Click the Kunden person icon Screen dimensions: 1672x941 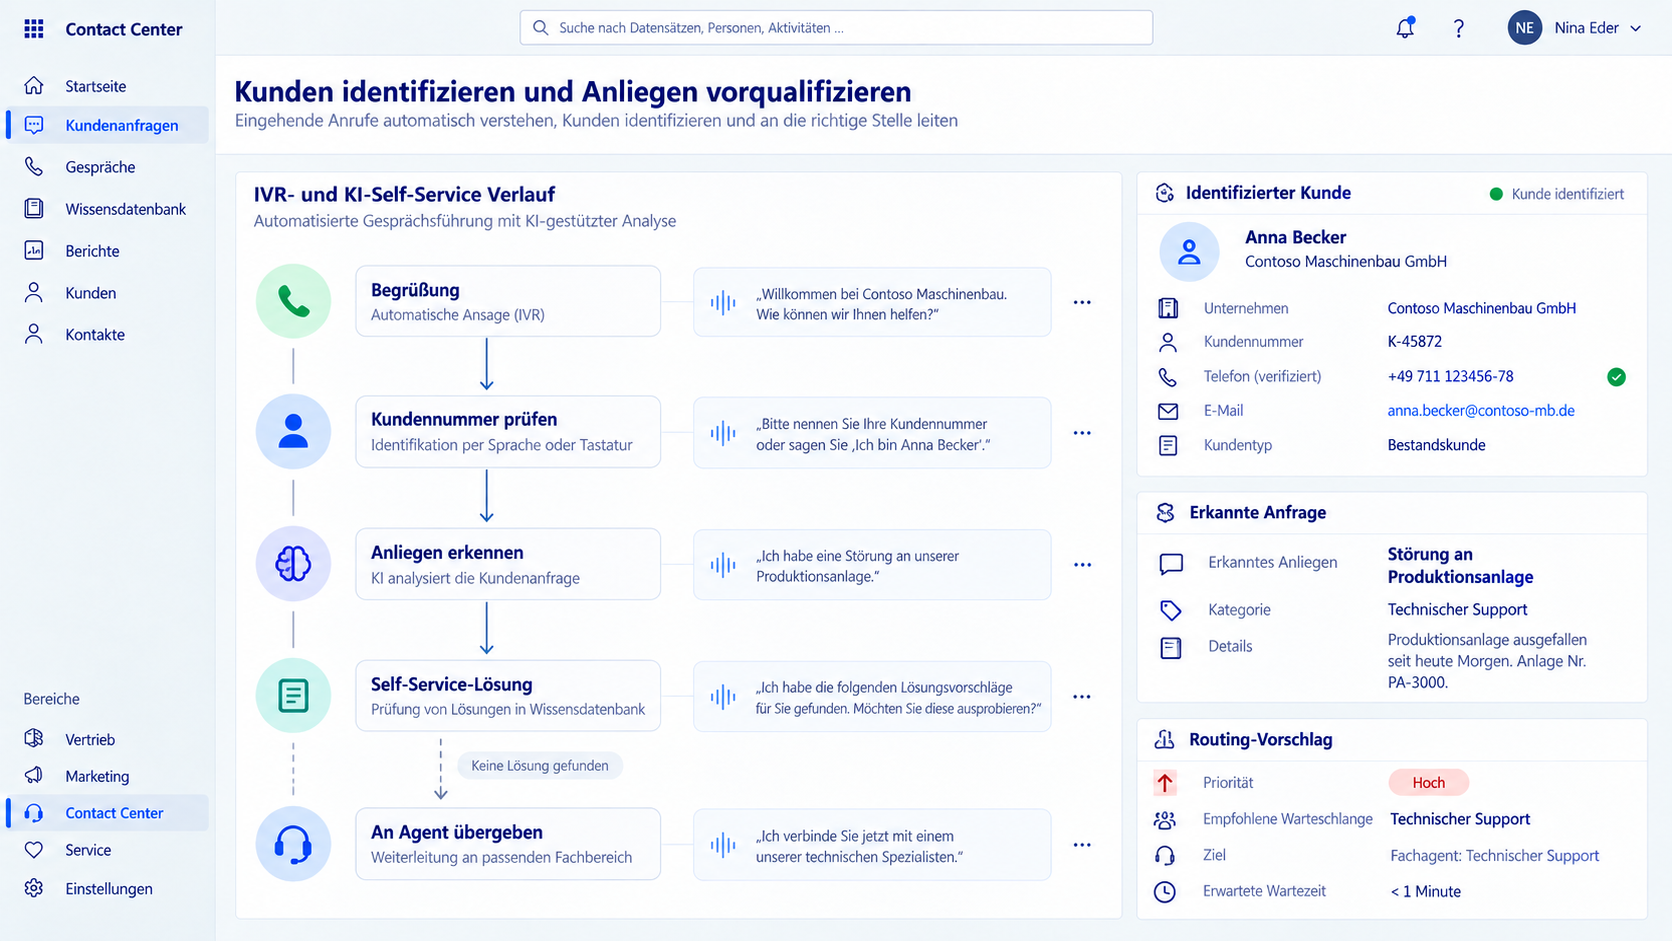(x=34, y=293)
